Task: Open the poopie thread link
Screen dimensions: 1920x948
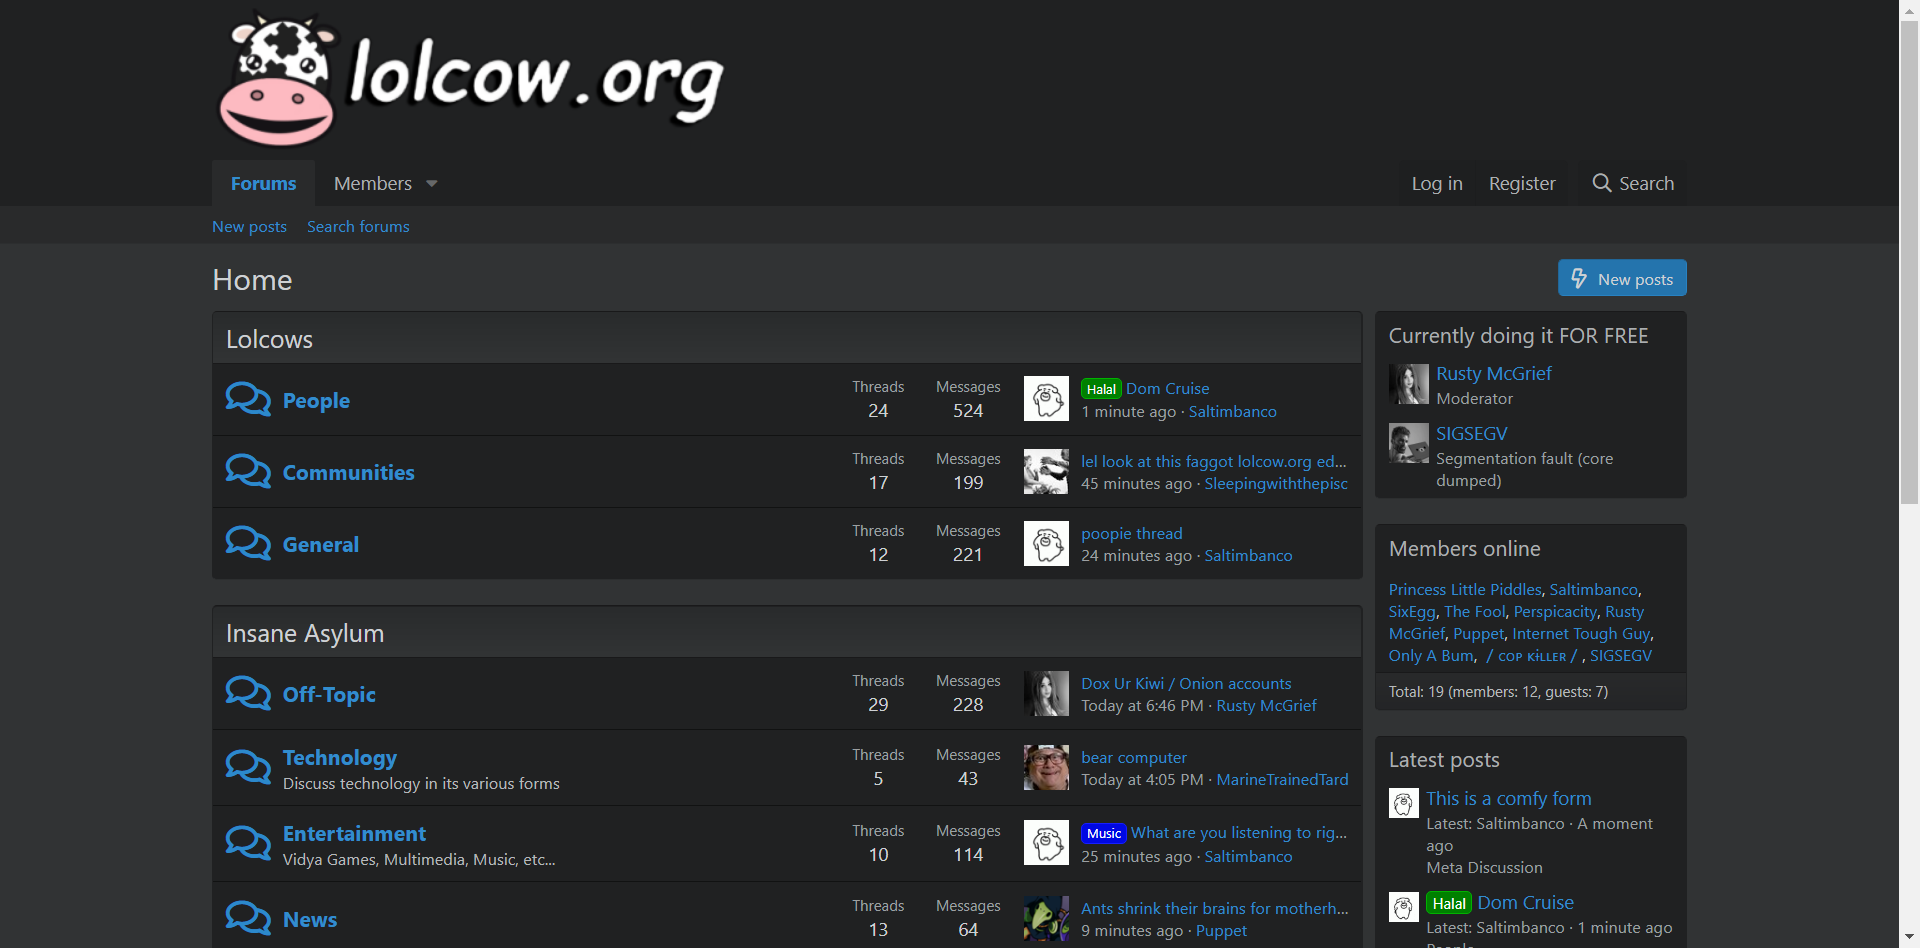Action: click(1132, 533)
